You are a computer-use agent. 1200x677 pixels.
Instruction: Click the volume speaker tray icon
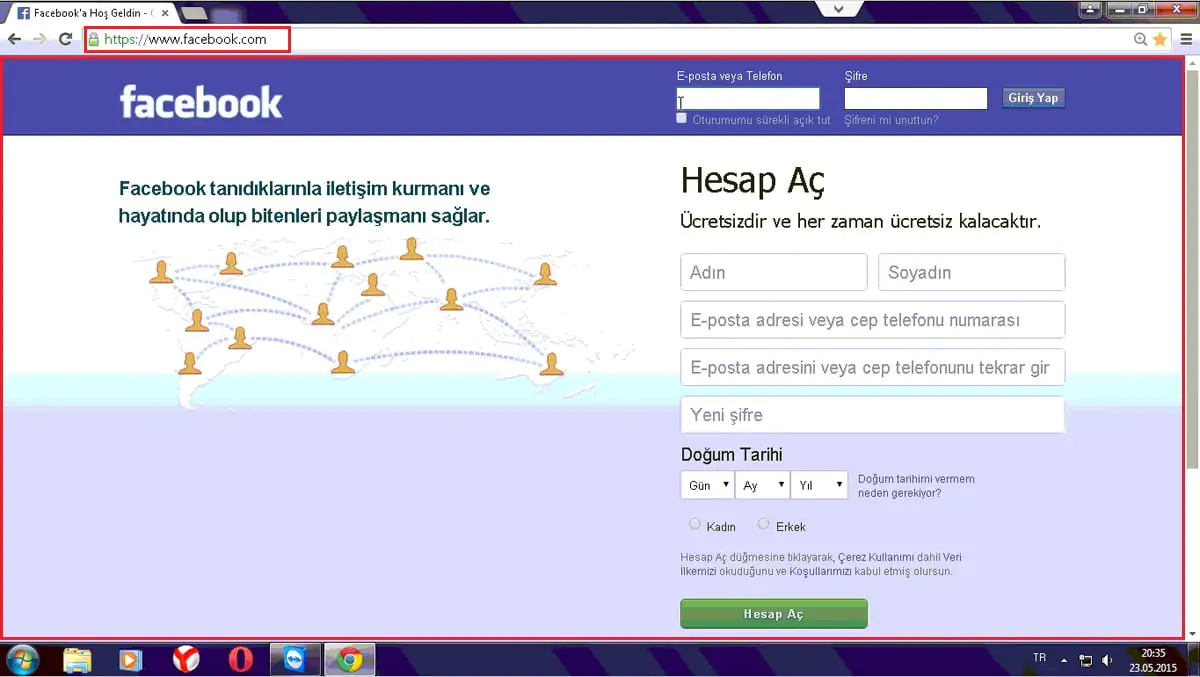coord(1107,661)
